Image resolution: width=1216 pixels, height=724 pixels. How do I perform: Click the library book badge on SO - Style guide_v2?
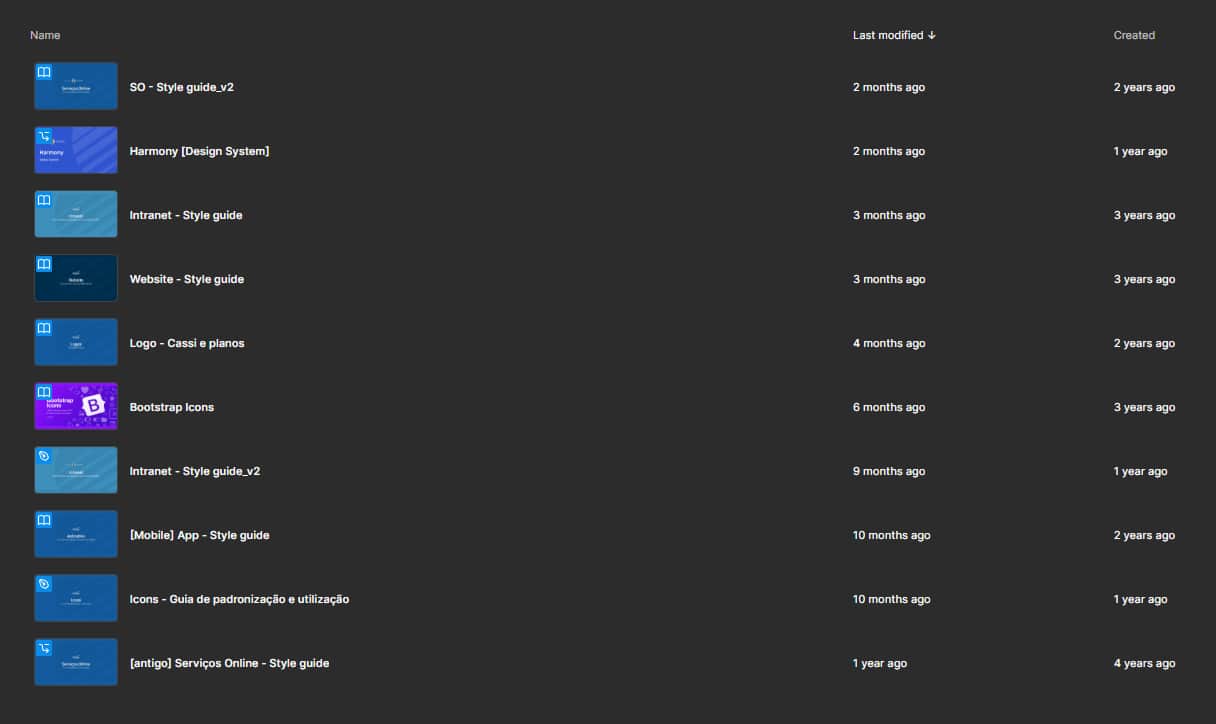point(43,72)
